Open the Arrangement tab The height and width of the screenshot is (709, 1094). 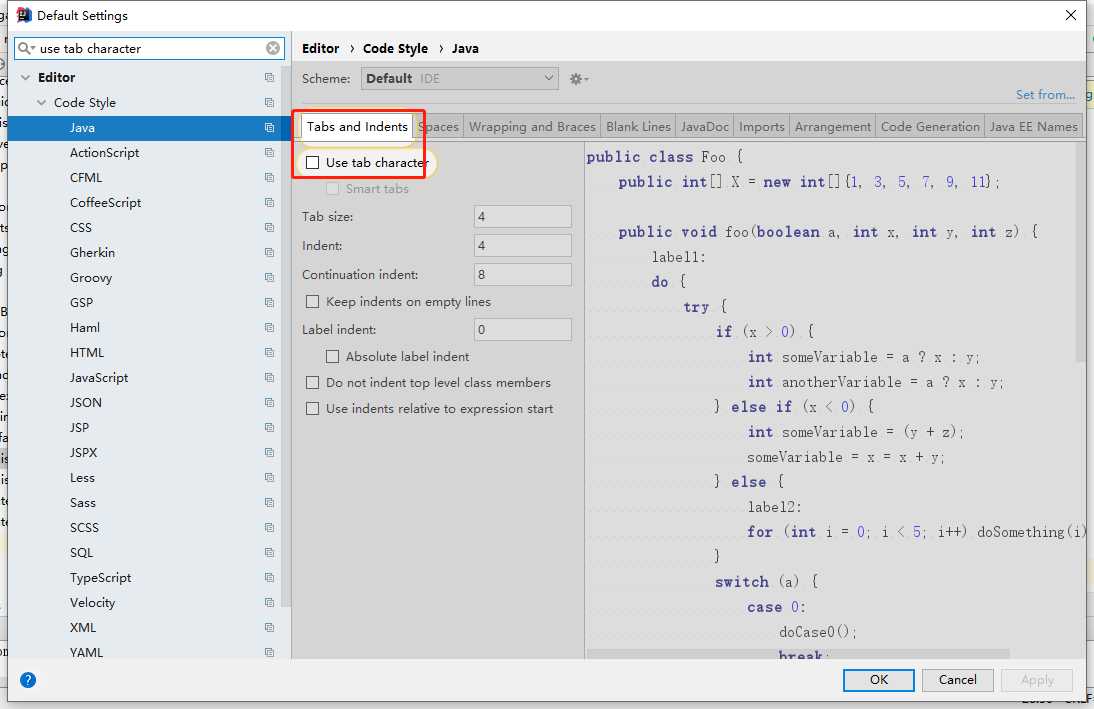click(x=833, y=127)
